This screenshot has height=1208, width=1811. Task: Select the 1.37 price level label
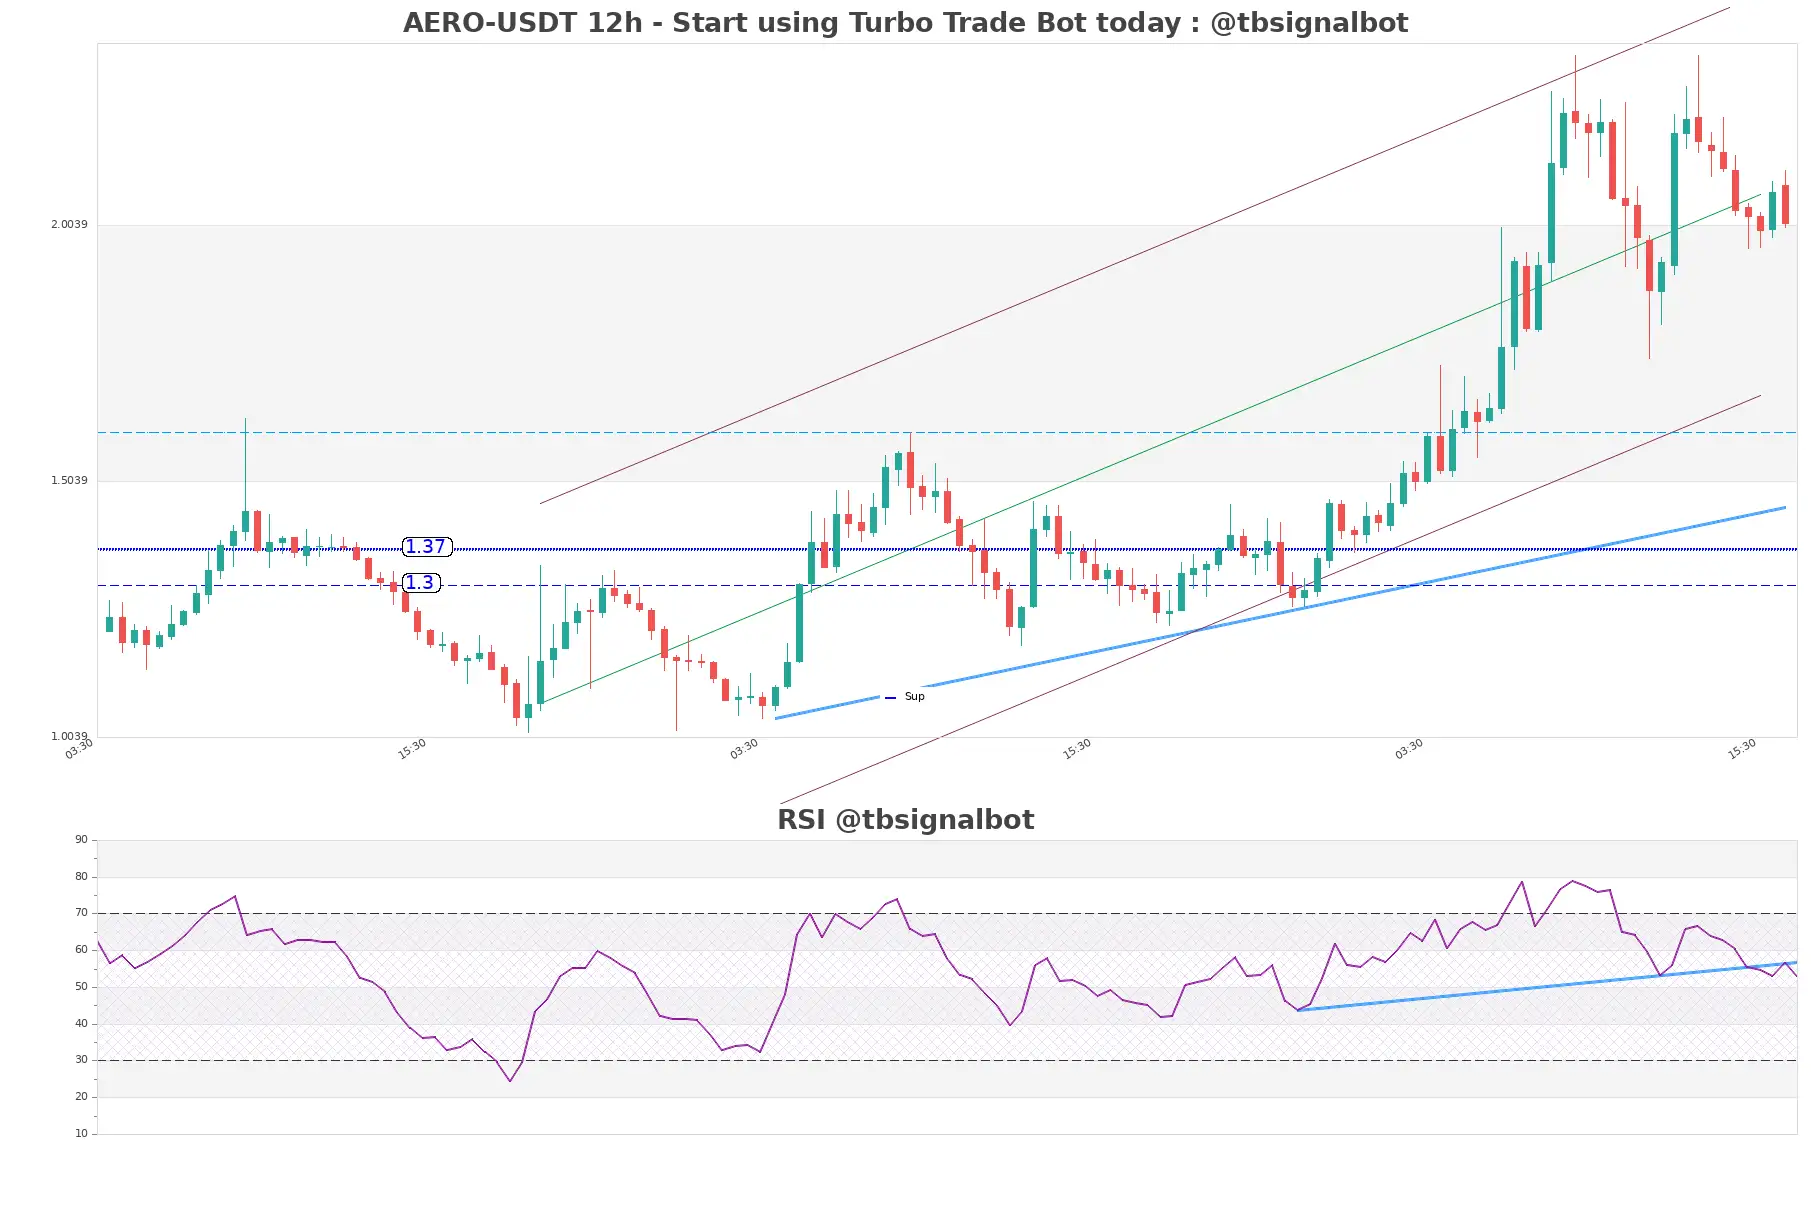427,547
